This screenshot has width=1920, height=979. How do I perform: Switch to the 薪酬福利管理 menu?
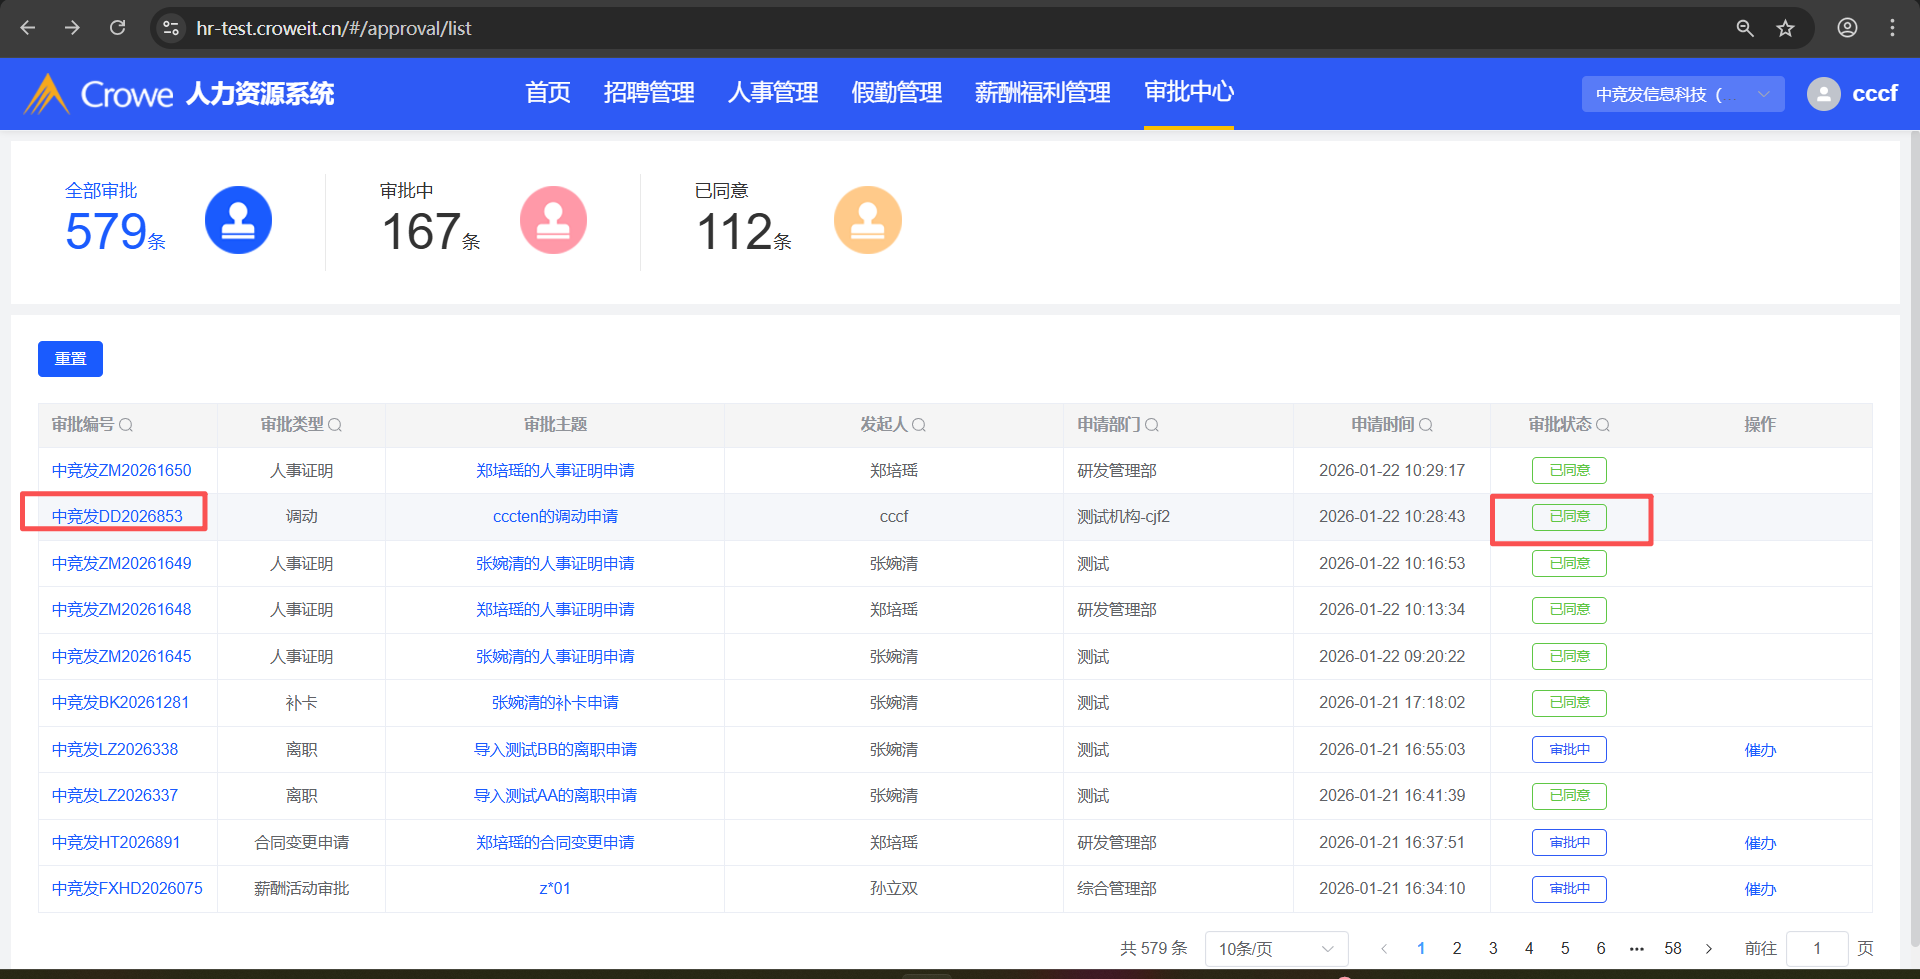pyautogui.click(x=1042, y=93)
